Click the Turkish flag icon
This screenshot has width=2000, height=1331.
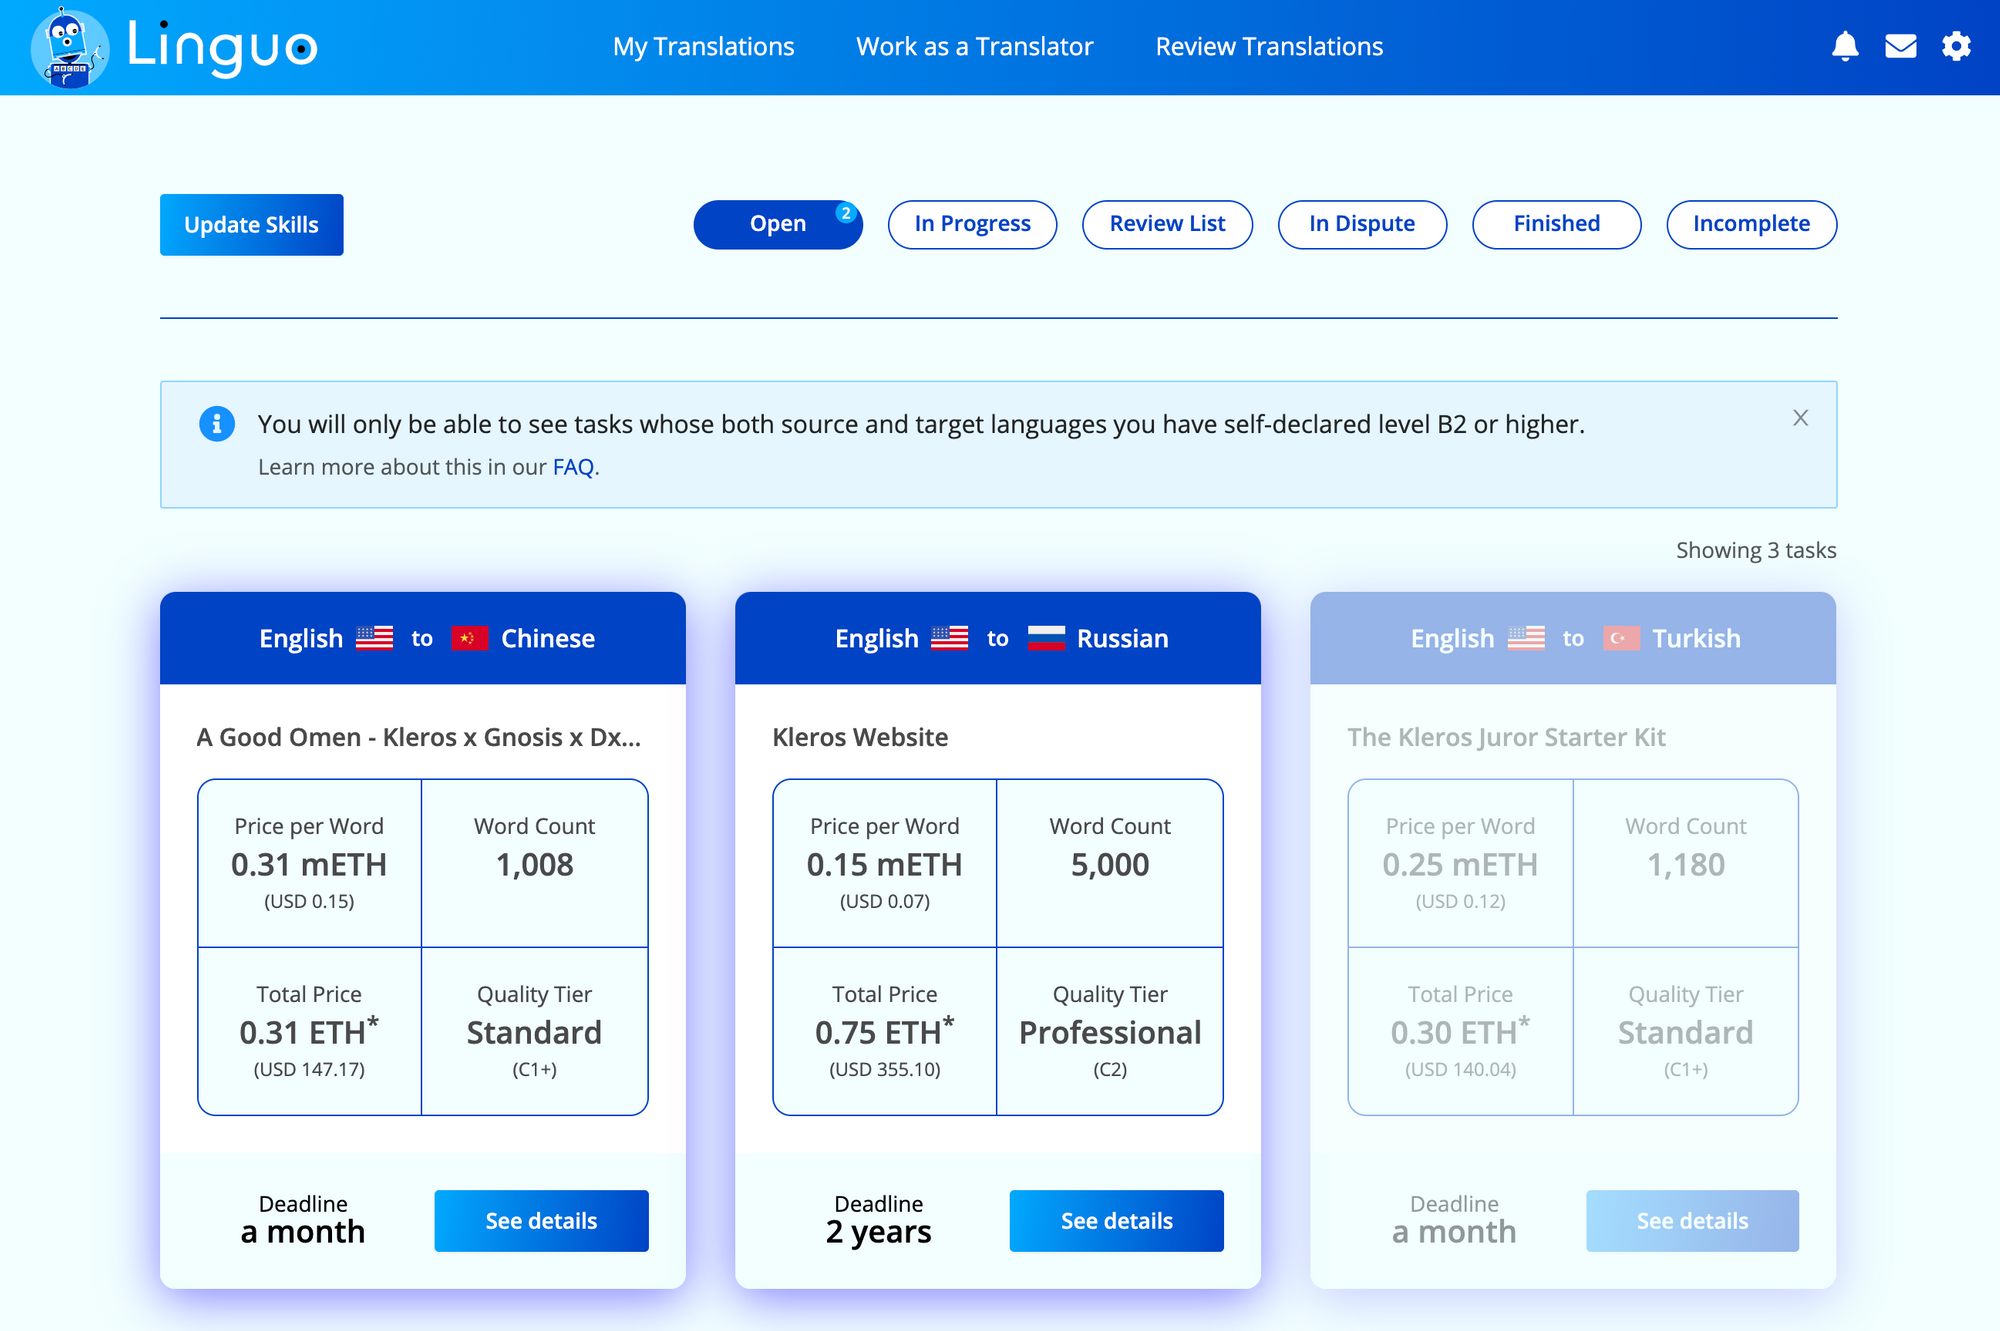(x=1621, y=638)
